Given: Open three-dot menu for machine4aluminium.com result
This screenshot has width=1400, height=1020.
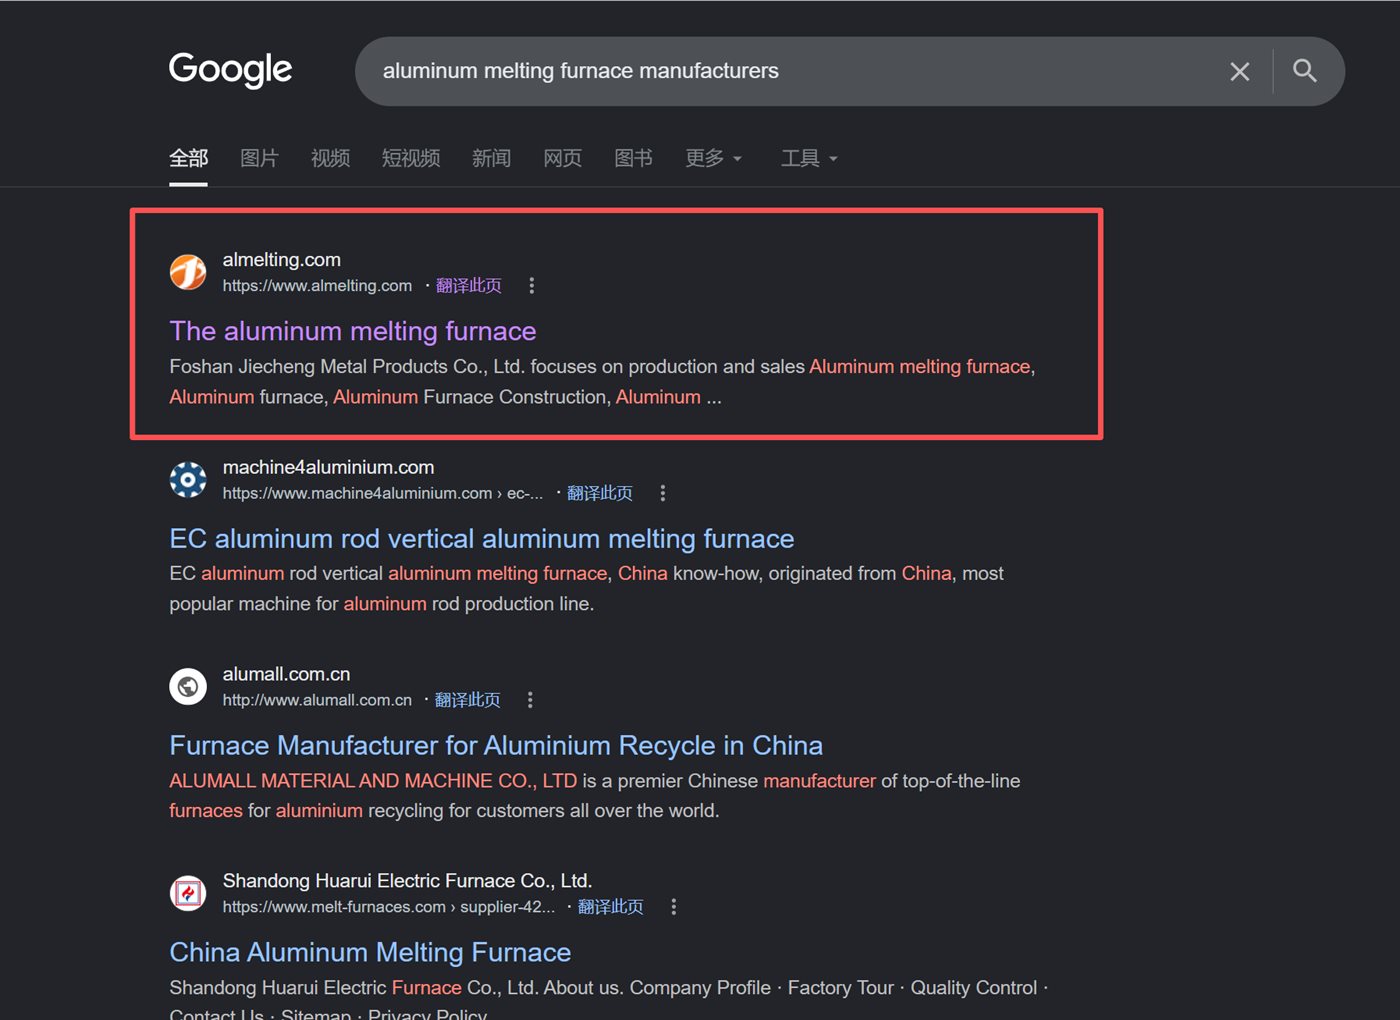Looking at the screenshot, I should [662, 493].
